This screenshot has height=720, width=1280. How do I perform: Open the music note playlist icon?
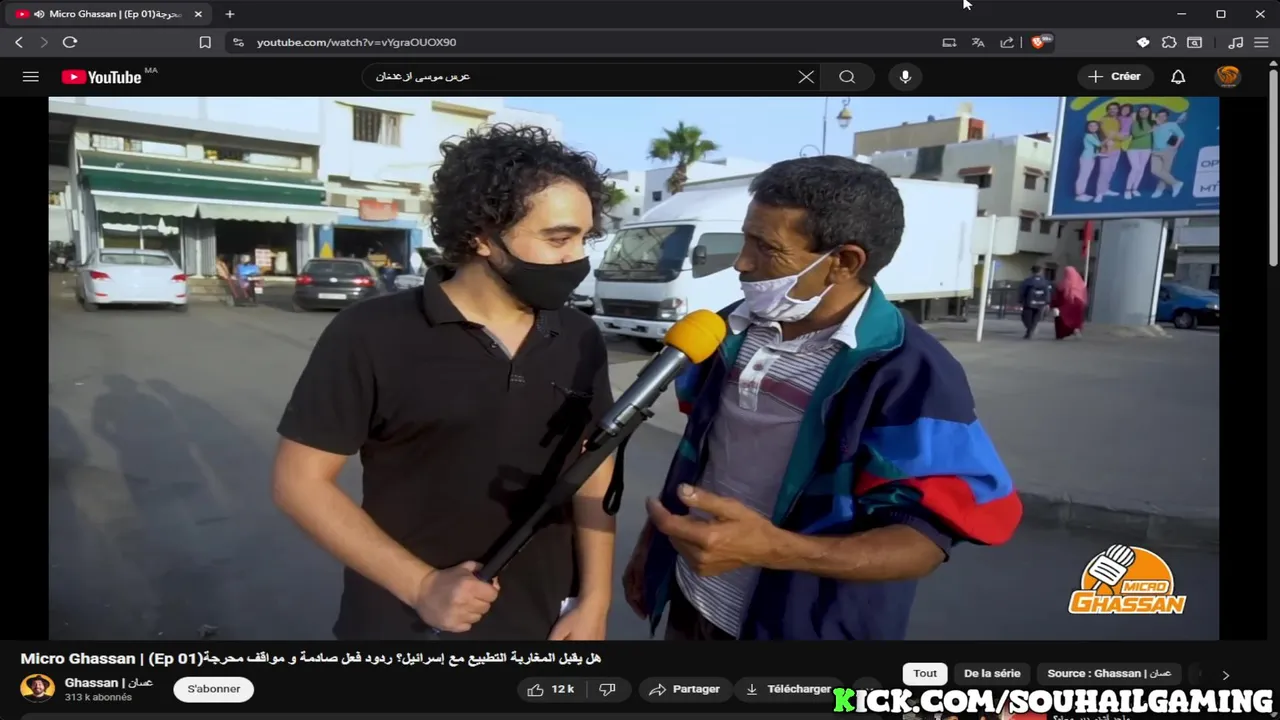point(1236,42)
